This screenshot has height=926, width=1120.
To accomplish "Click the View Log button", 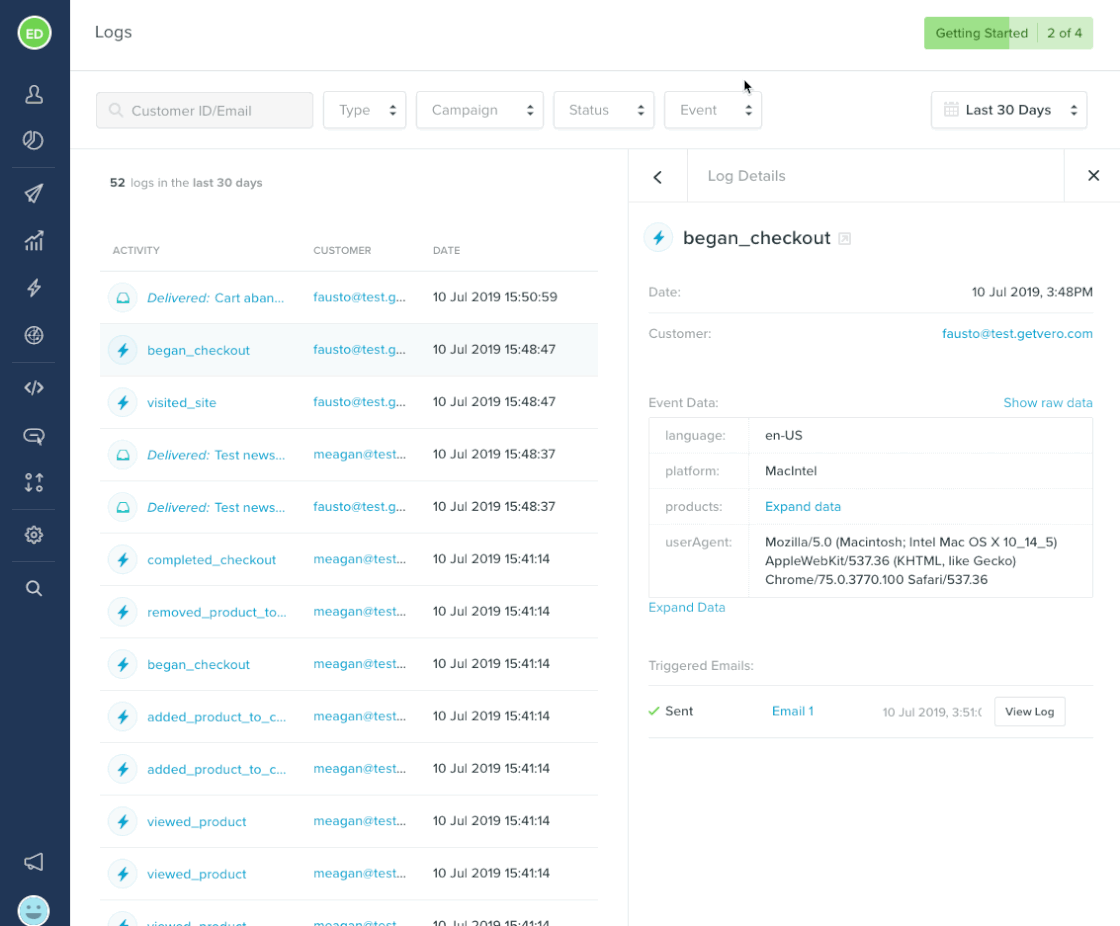I will (1029, 712).
